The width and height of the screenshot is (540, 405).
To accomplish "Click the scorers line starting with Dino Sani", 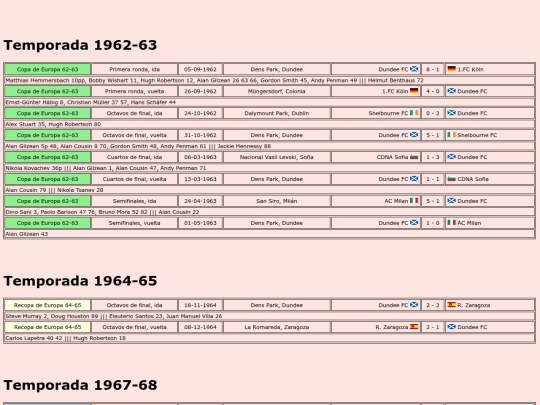I will click(269, 212).
